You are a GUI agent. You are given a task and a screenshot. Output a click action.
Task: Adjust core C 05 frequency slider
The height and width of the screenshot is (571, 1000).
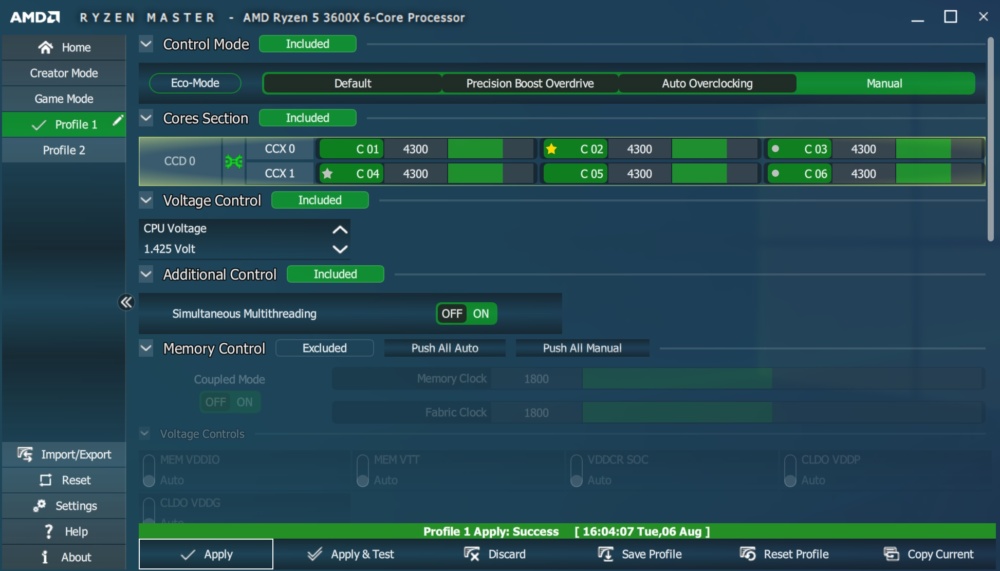pos(715,174)
